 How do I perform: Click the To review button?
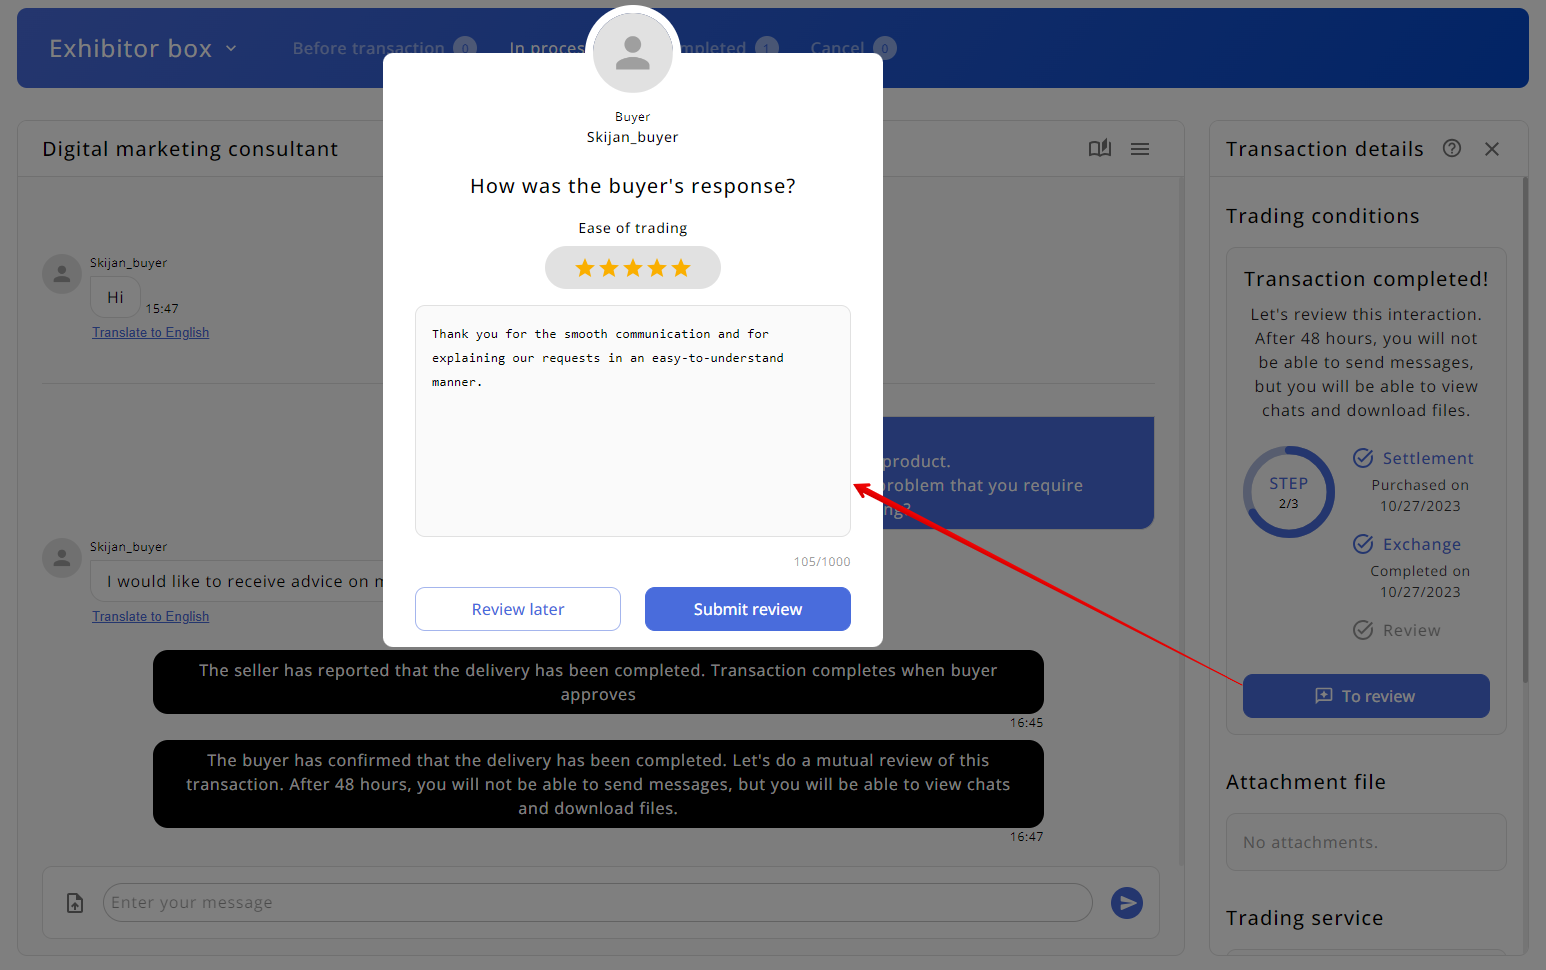[1366, 696]
